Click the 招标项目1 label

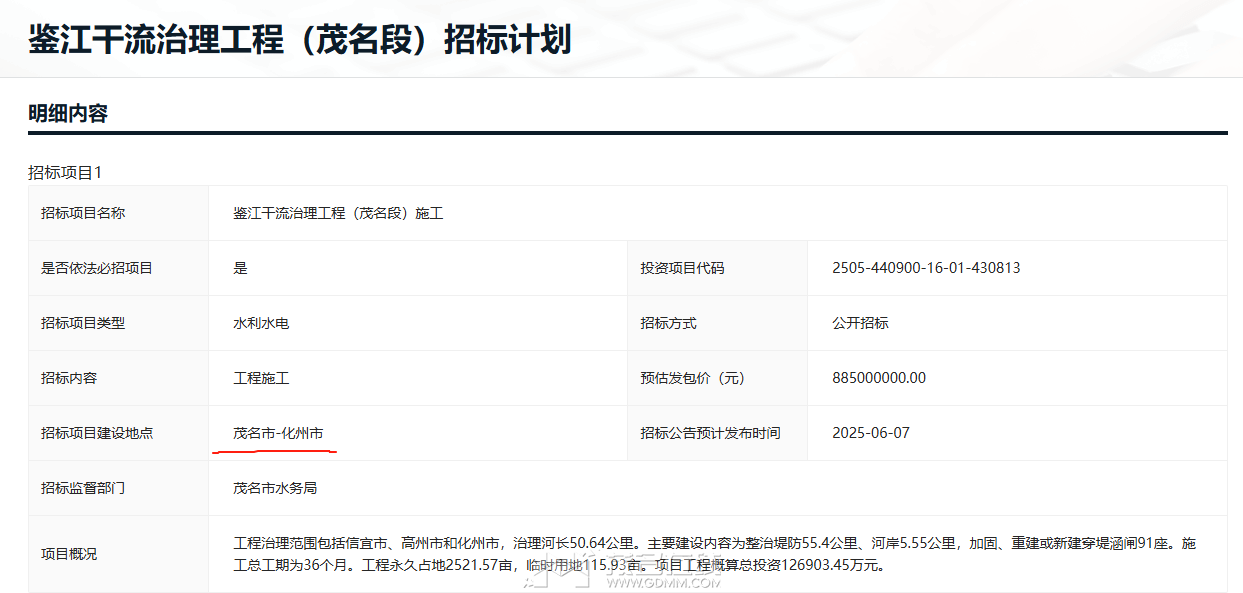pos(65,173)
